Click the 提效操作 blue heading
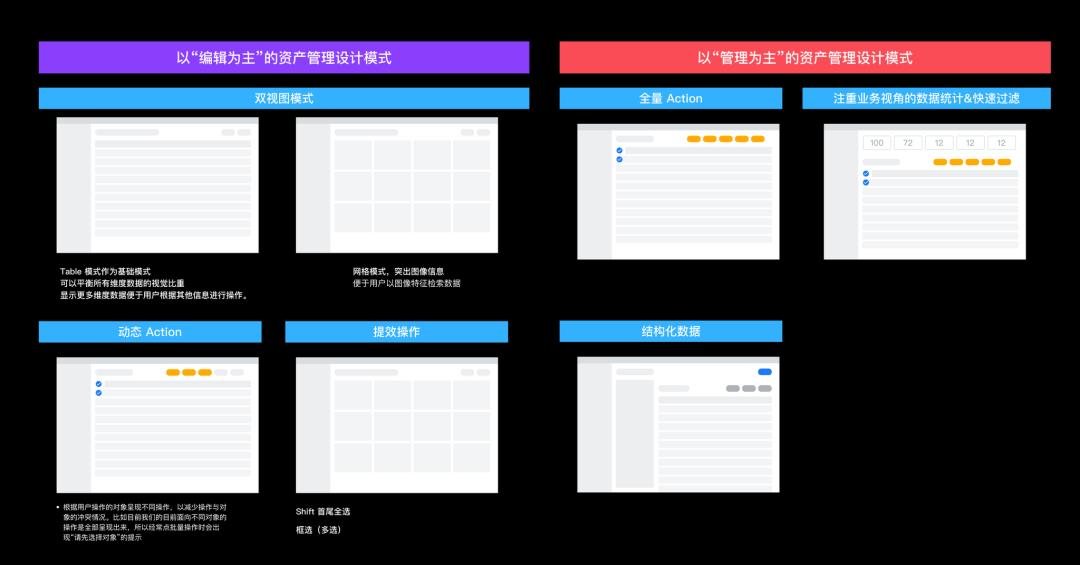Screen dimensions: 1080x565 coord(396,332)
